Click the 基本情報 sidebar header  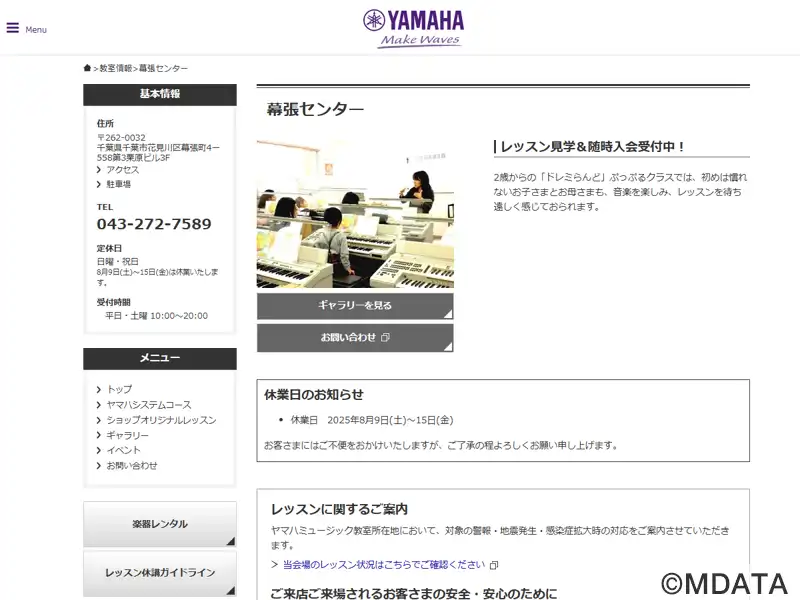[x=160, y=94]
